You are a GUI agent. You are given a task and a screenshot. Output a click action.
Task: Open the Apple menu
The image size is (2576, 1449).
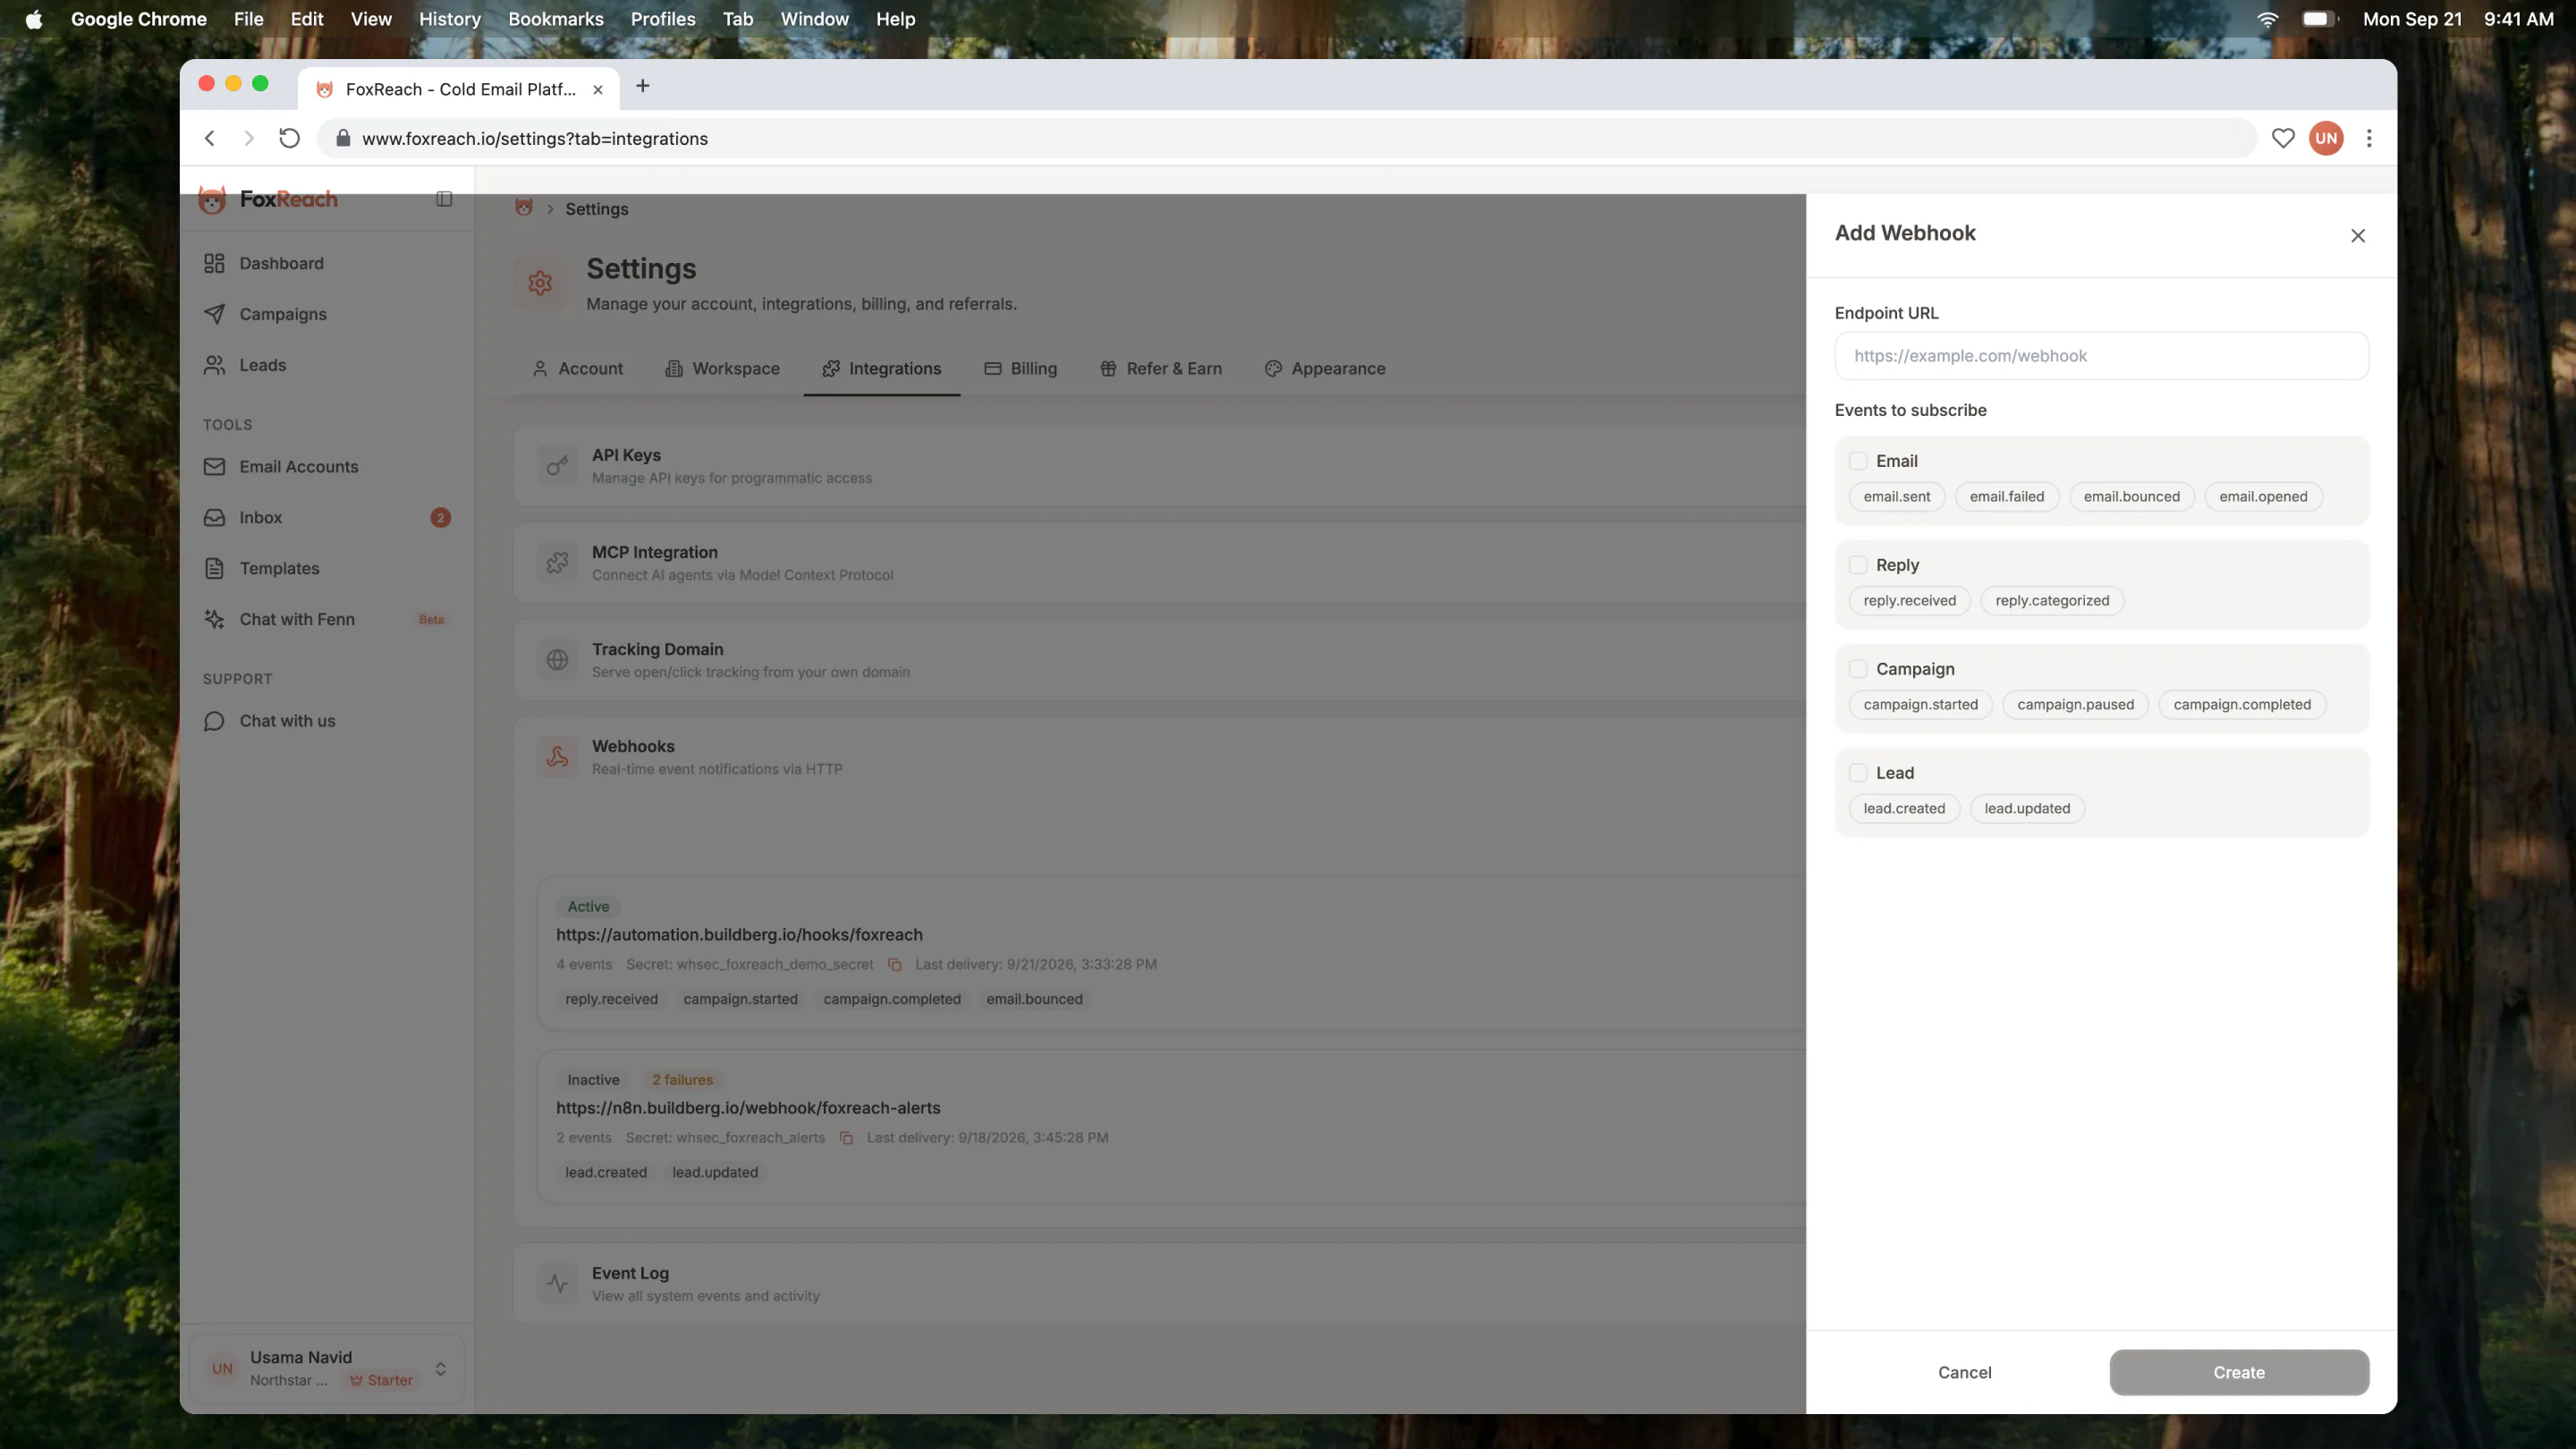point(34,19)
